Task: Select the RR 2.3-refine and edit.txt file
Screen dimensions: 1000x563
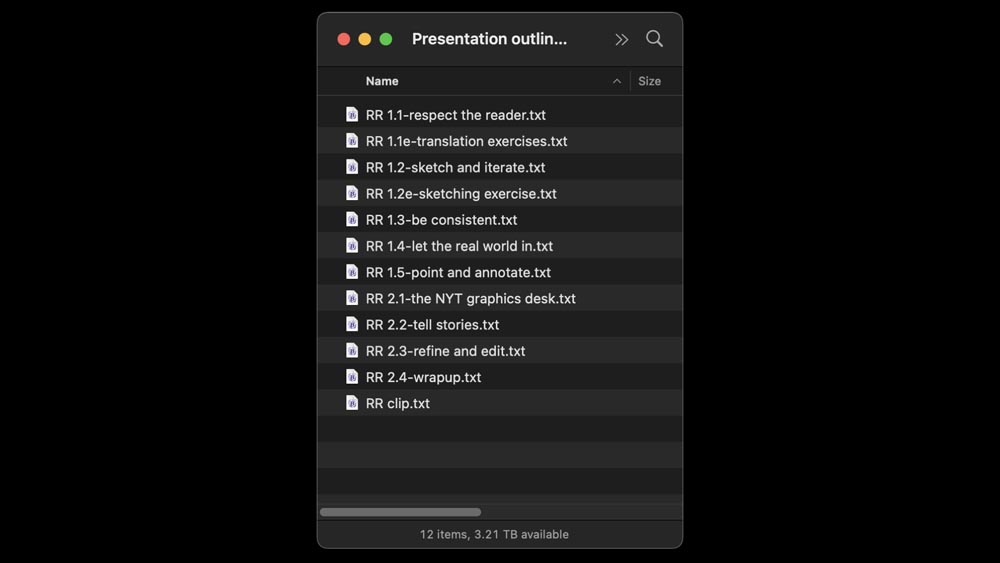Action: 445,351
